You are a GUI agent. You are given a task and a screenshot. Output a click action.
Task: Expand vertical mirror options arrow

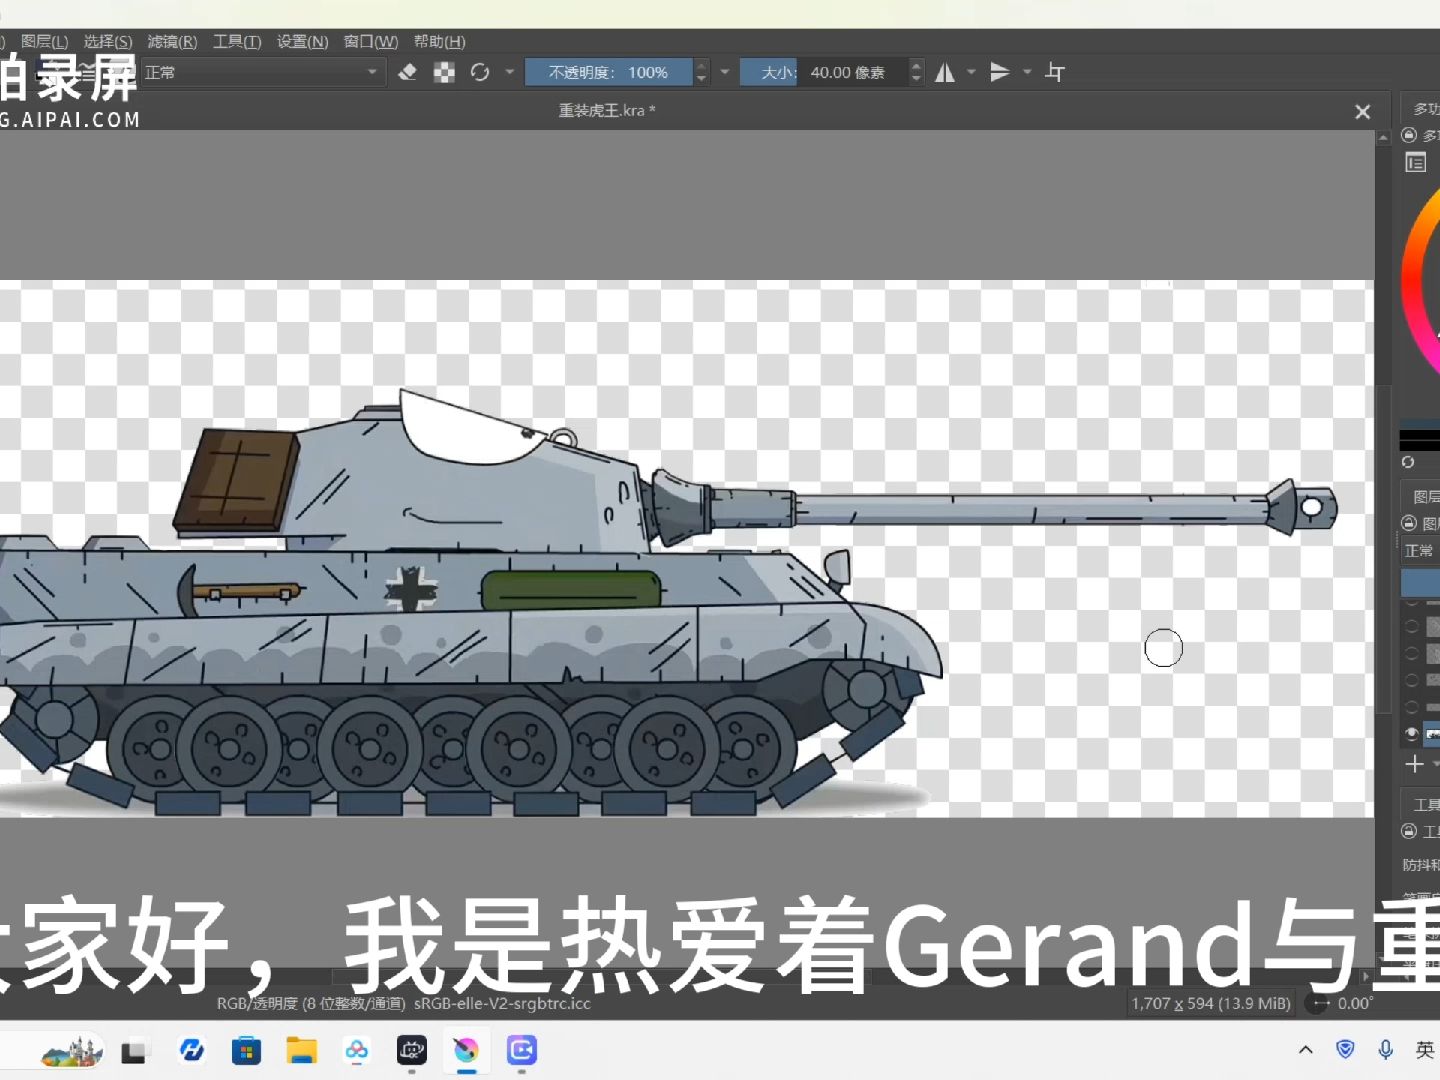[x=1027, y=72]
